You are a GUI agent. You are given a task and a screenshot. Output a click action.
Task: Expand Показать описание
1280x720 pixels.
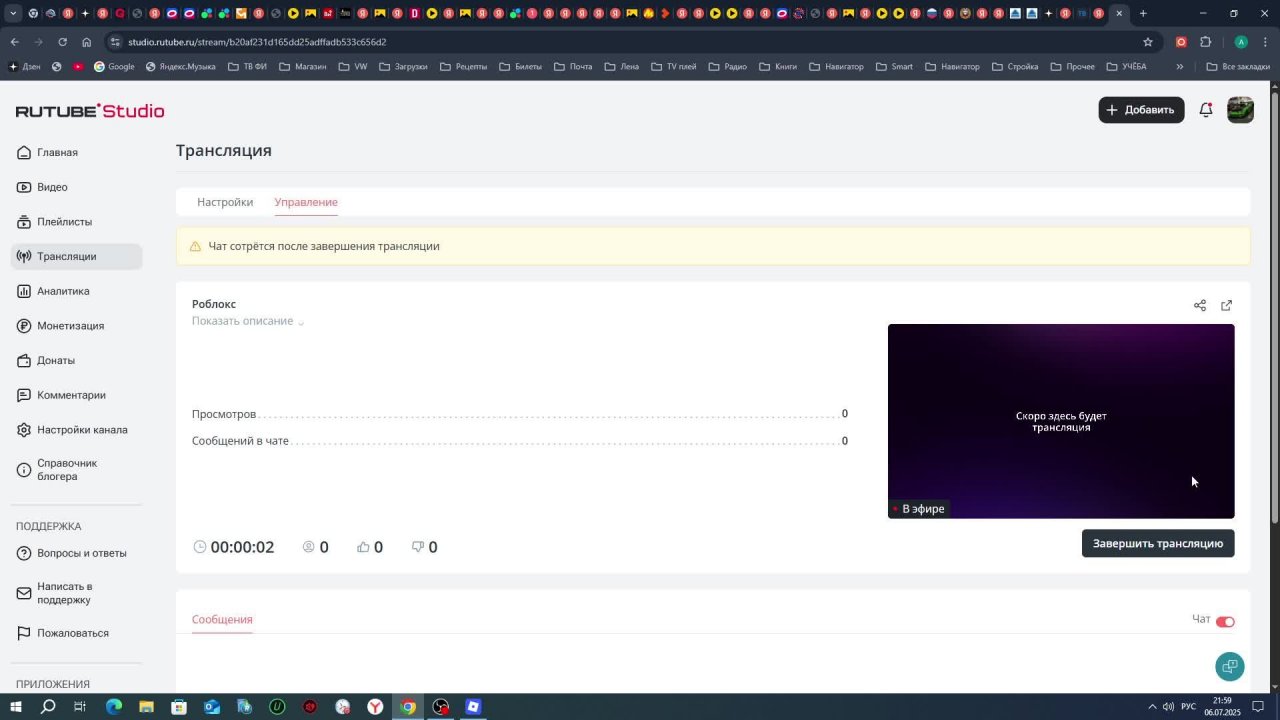tap(247, 321)
